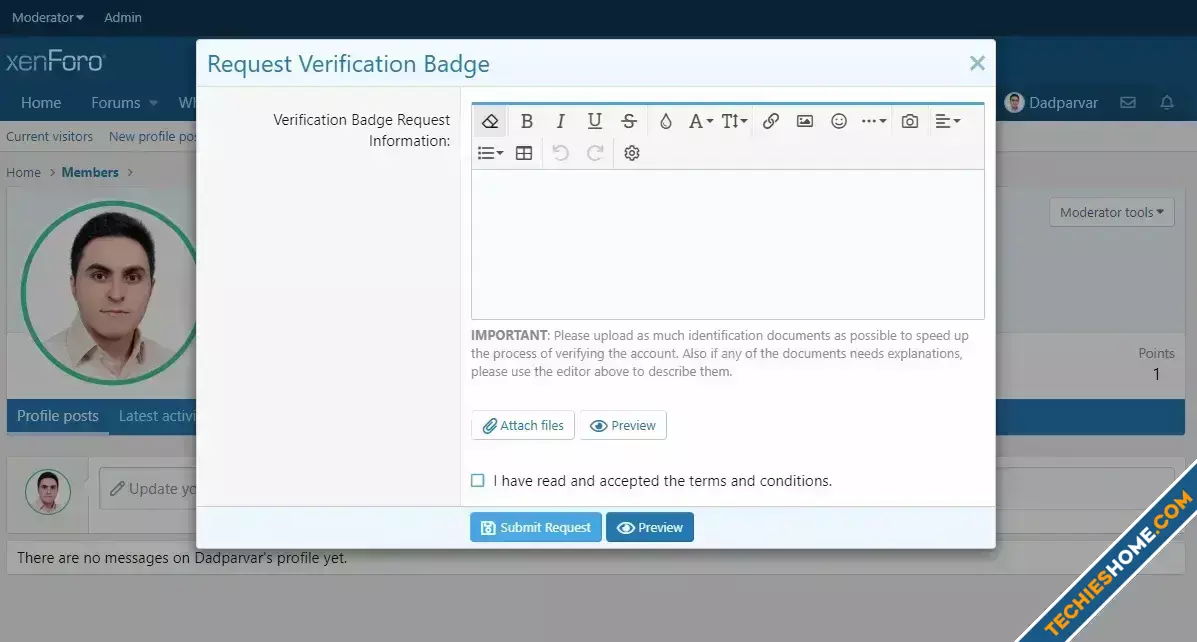Click the blue Preview button in footer

tap(650, 527)
